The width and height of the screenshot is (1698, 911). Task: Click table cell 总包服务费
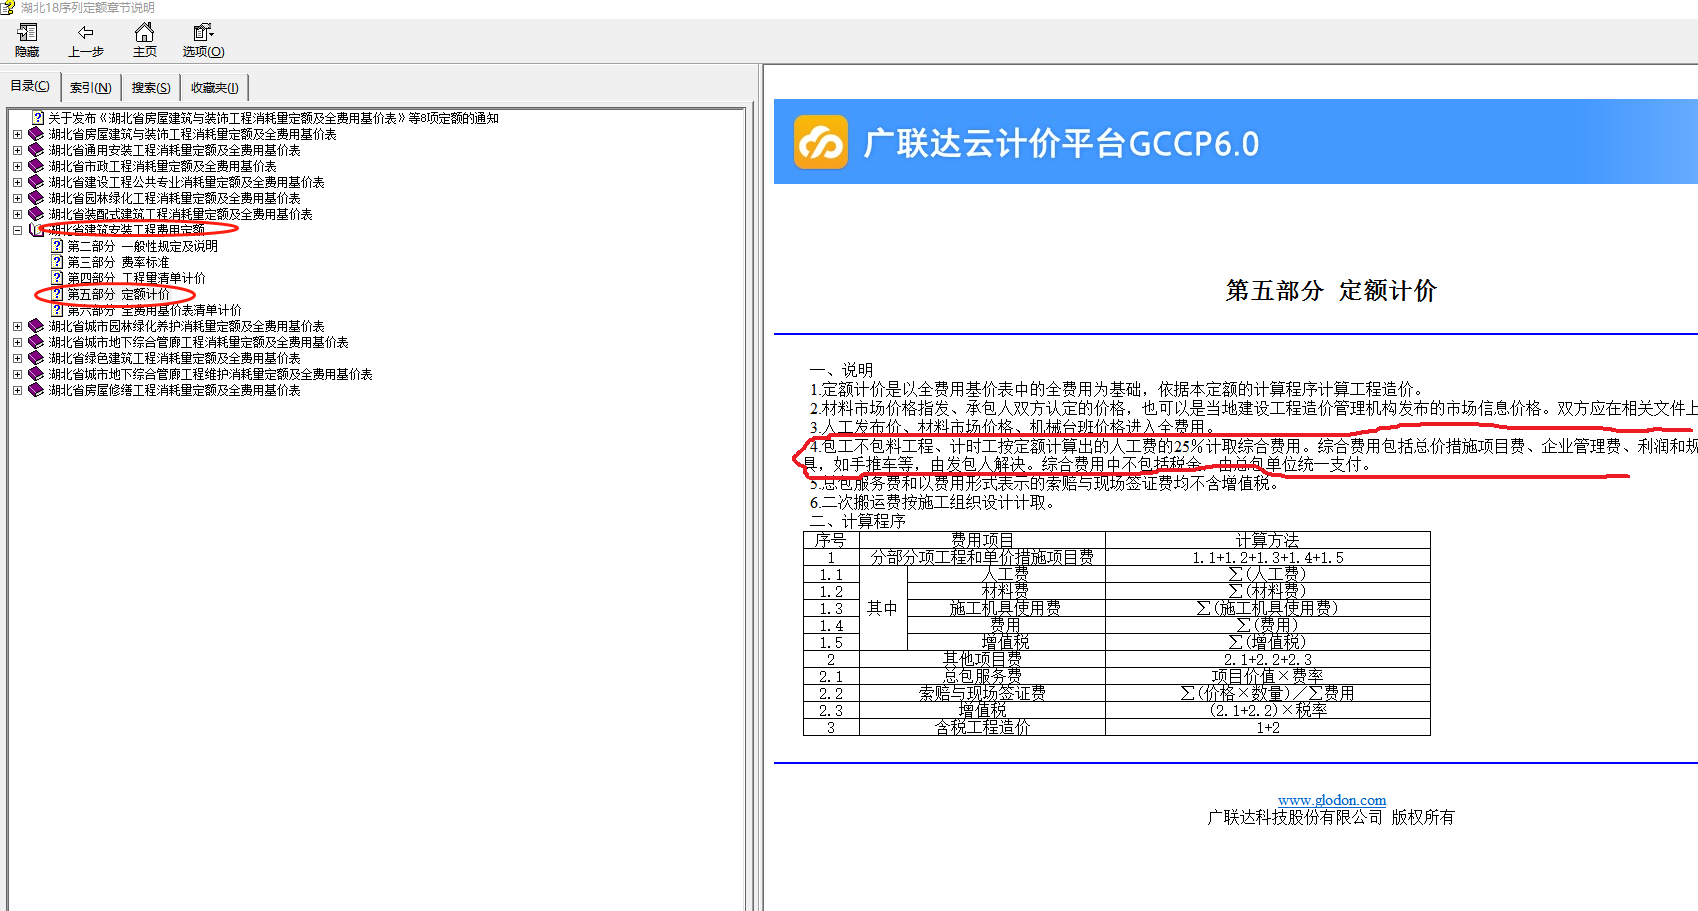(982, 676)
